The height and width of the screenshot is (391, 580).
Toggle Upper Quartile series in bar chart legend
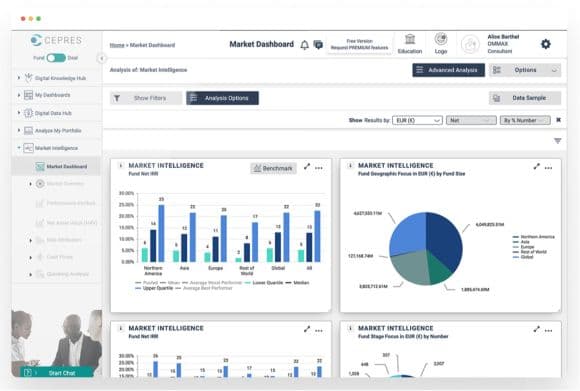click(x=154, y=288)
